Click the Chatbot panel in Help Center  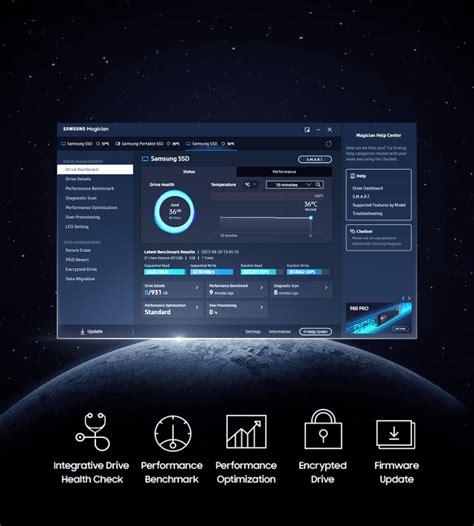click(379, 238)
